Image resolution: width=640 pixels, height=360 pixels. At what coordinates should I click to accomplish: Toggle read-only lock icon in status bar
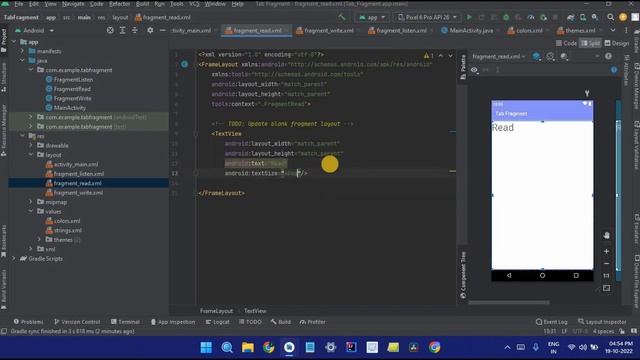point(622,331)
